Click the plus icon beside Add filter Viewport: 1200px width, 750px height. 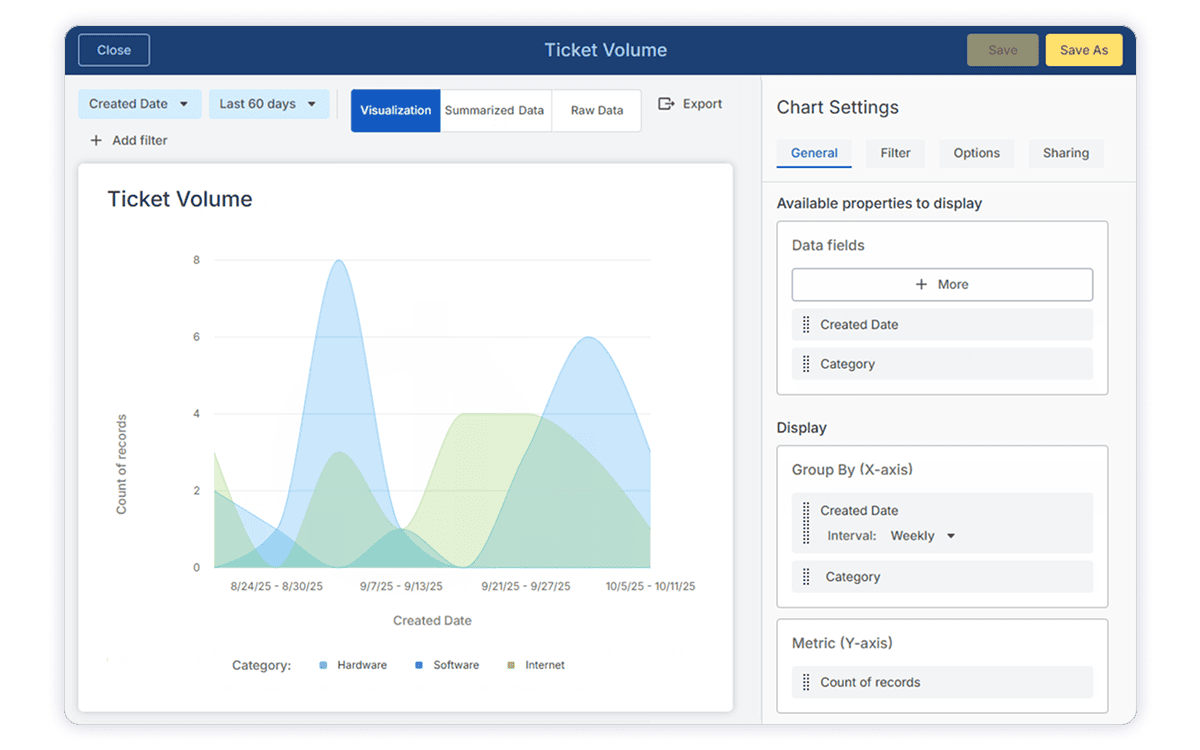(x=96, y=141)
